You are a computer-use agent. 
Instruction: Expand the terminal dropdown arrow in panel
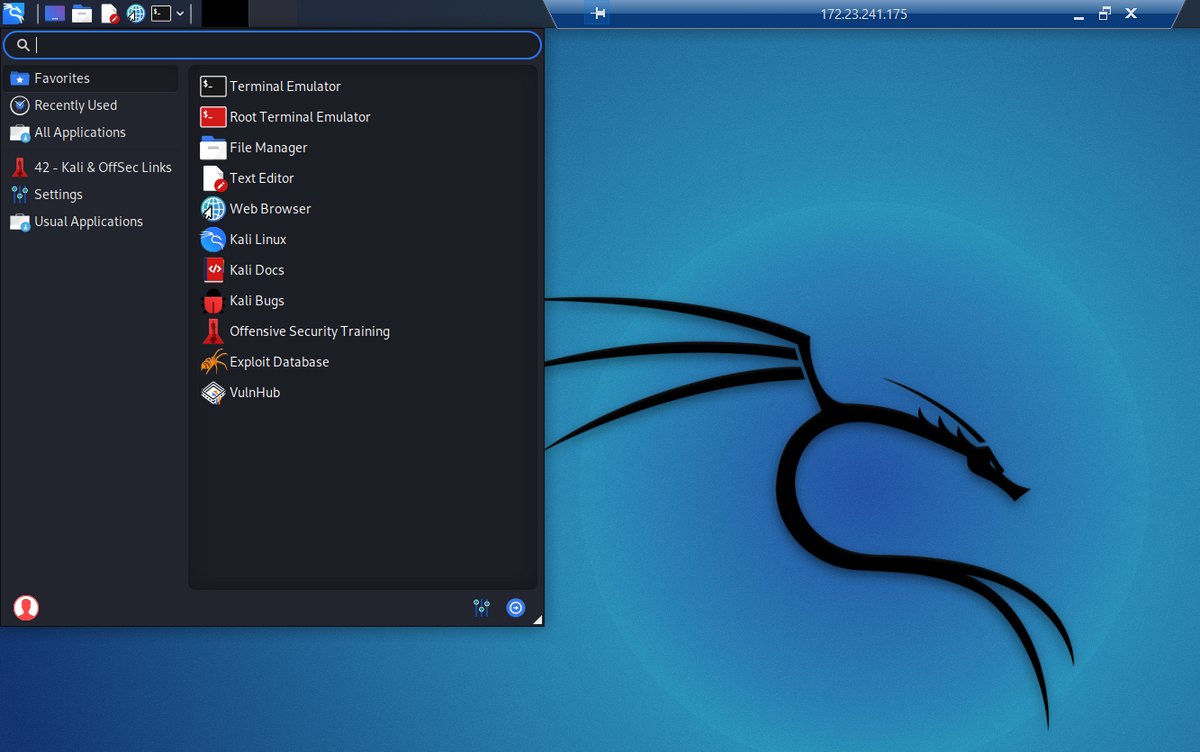(x=180, y=14)
